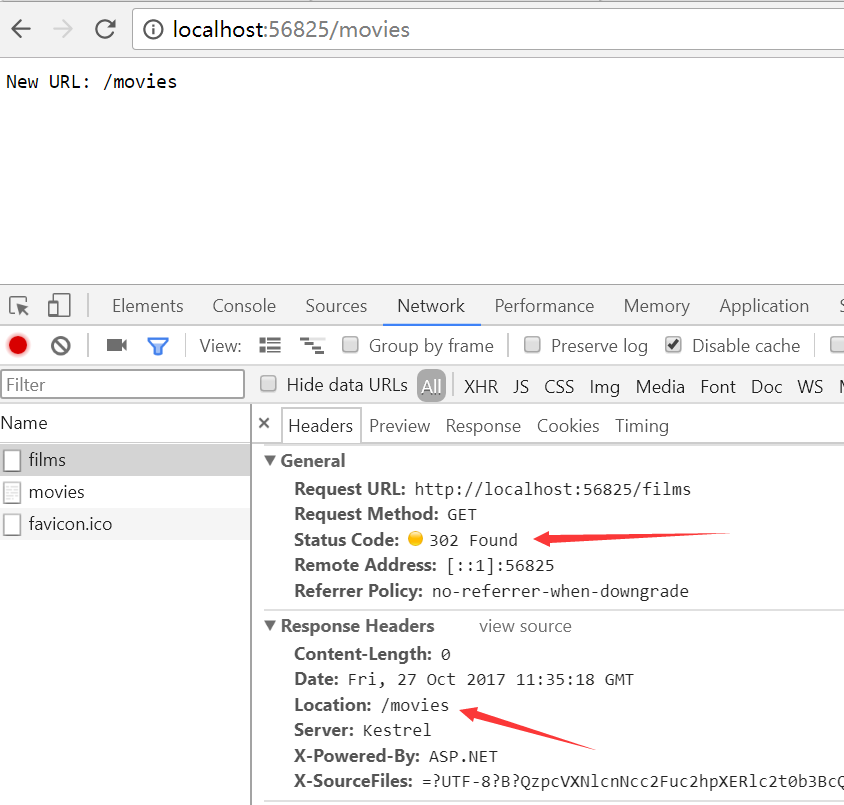Select the XHR request filter
Screen dimensions: 844x805
(481, 385)
